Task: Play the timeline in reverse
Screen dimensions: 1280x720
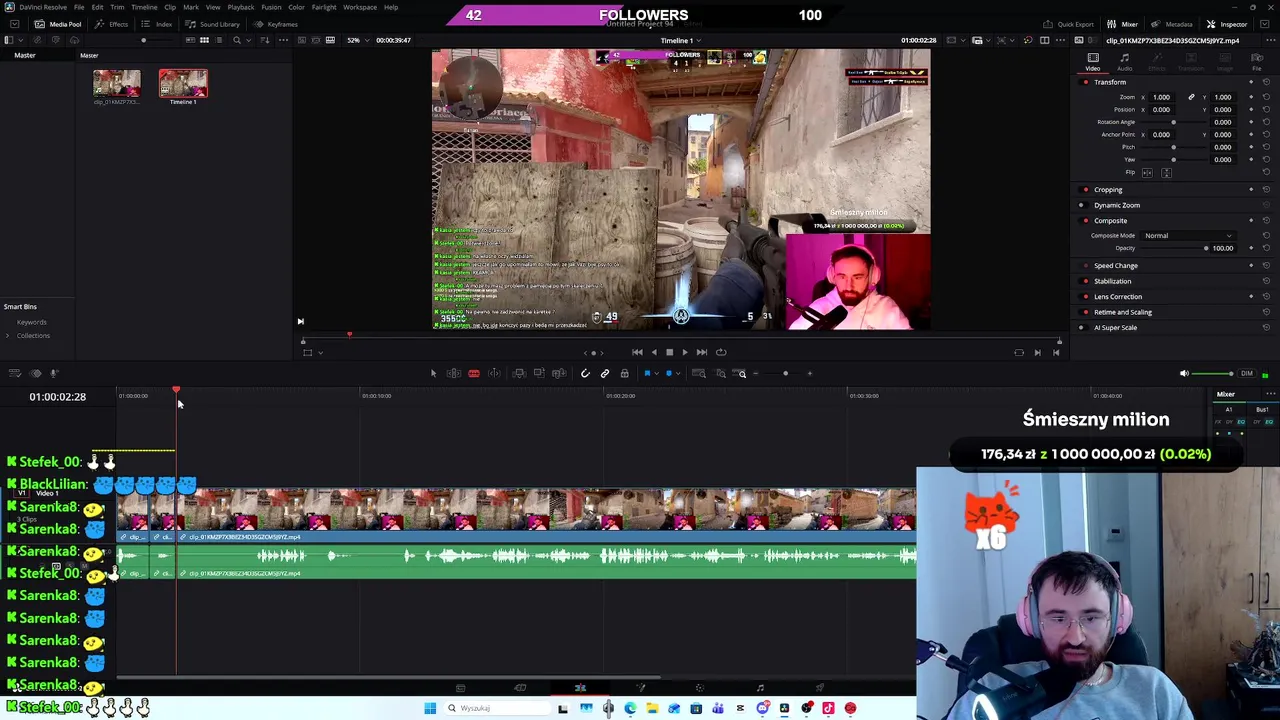Action: point(654,352)
